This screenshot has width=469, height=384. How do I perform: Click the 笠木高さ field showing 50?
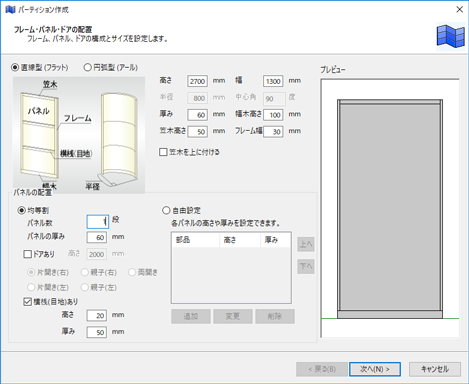tap(198, 131)
